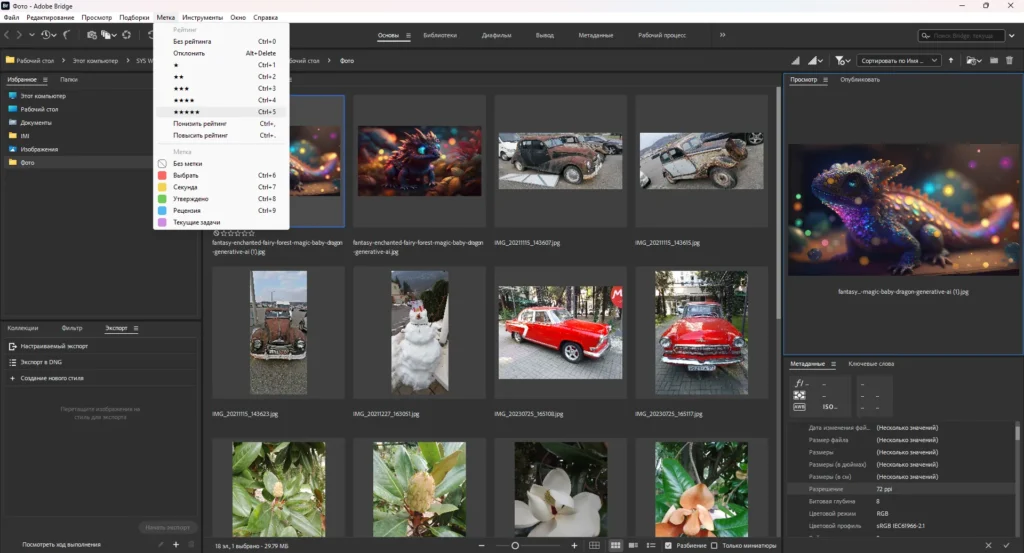Go back with the left arrow icon
The width and height of the screenshot is (1024, 553).
click(x=7, y=35)
